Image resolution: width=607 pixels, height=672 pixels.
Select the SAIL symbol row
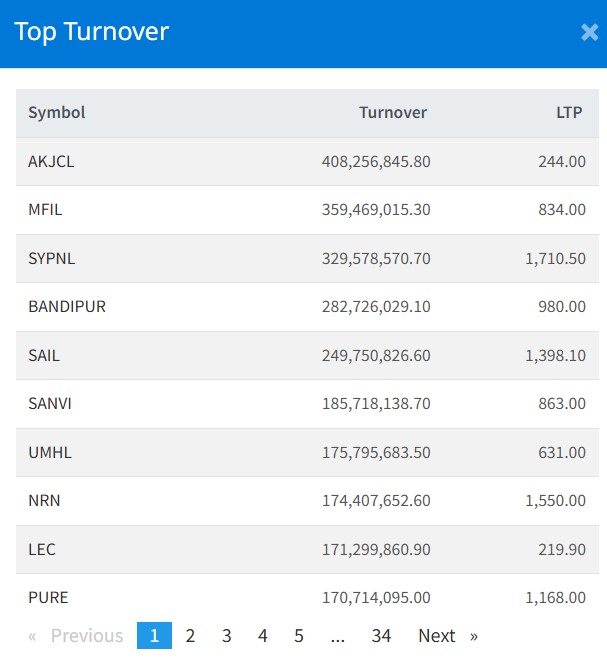(45, 356)
